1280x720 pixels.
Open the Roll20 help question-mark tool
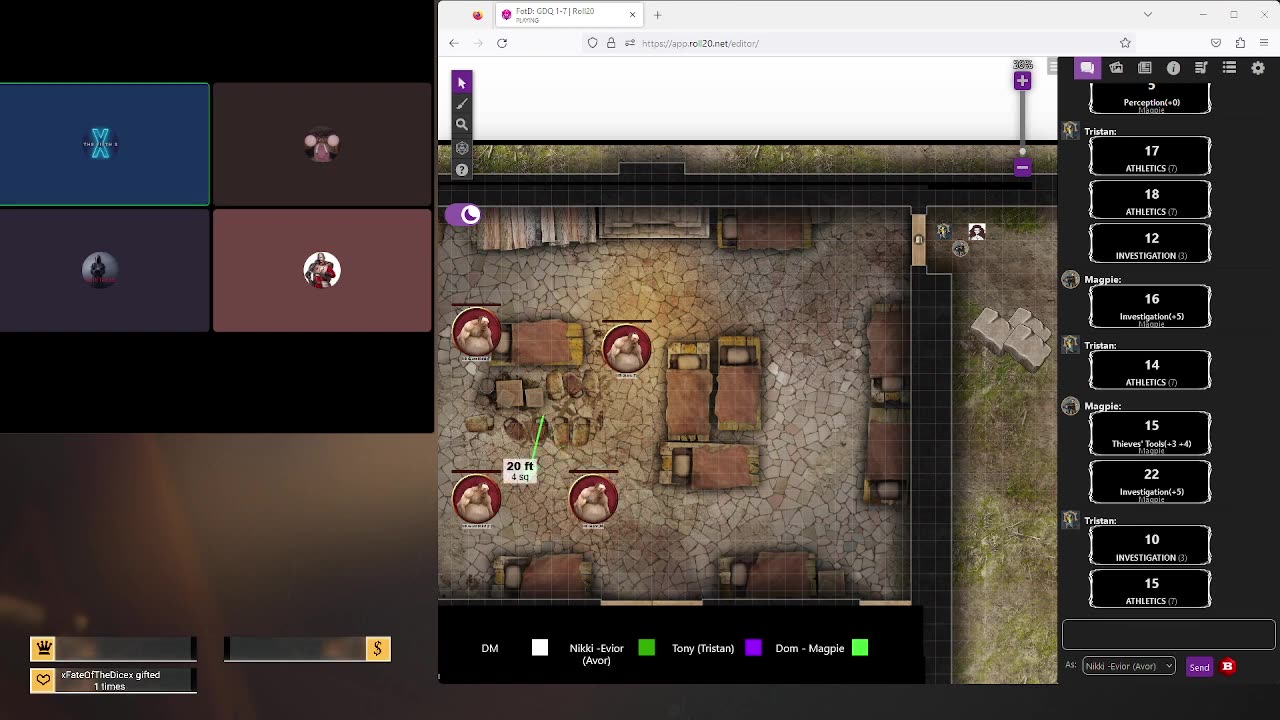(461, 169)
